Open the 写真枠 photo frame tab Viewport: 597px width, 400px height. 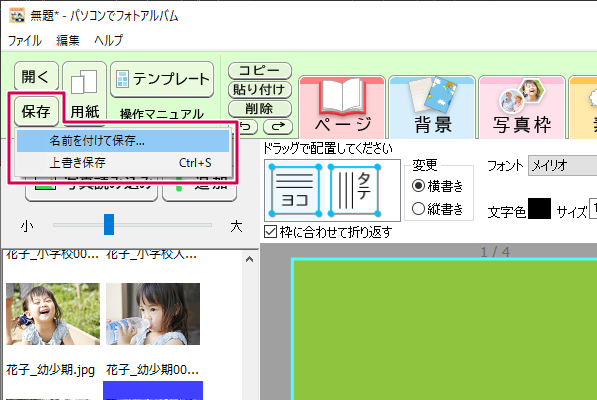coord(522,108)
